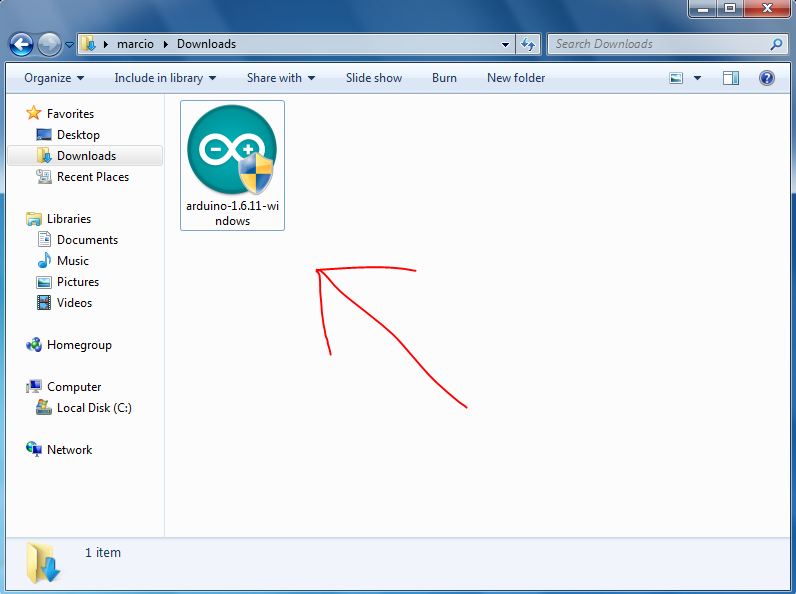Expand the arrow between marcio and Downloads
The width and height of the screenshot is (796, 594).
click(165, 44)
